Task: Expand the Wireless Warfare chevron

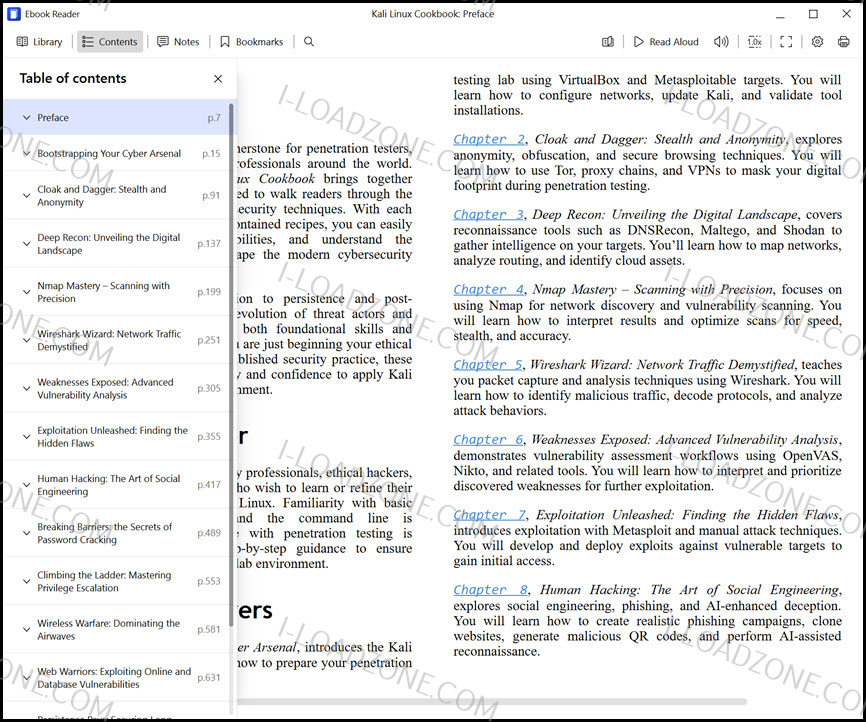Action: point(26,629)
